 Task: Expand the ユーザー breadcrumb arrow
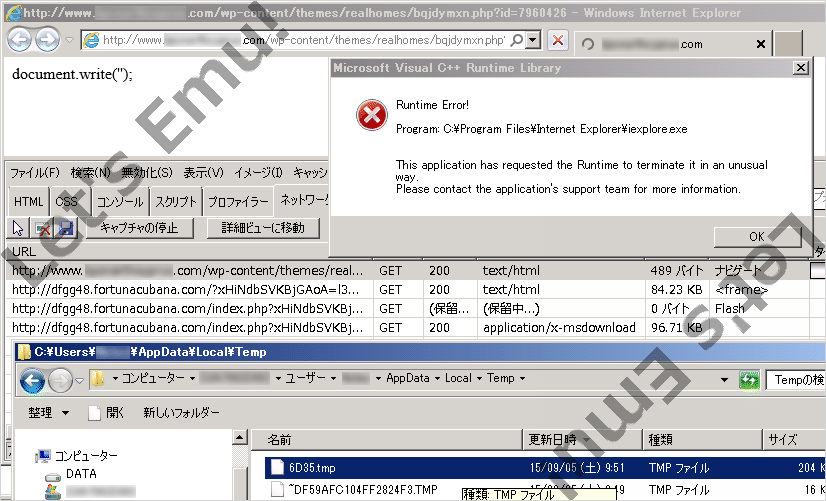click(x=333, y=378)
